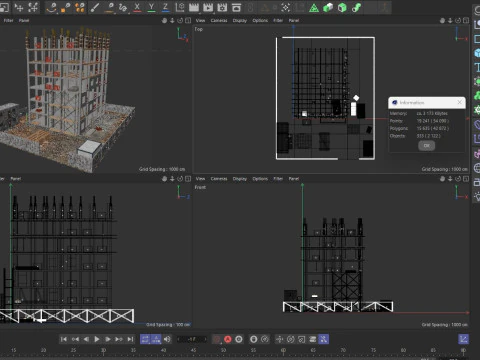Click the green chain link icon

click(356, 8)
